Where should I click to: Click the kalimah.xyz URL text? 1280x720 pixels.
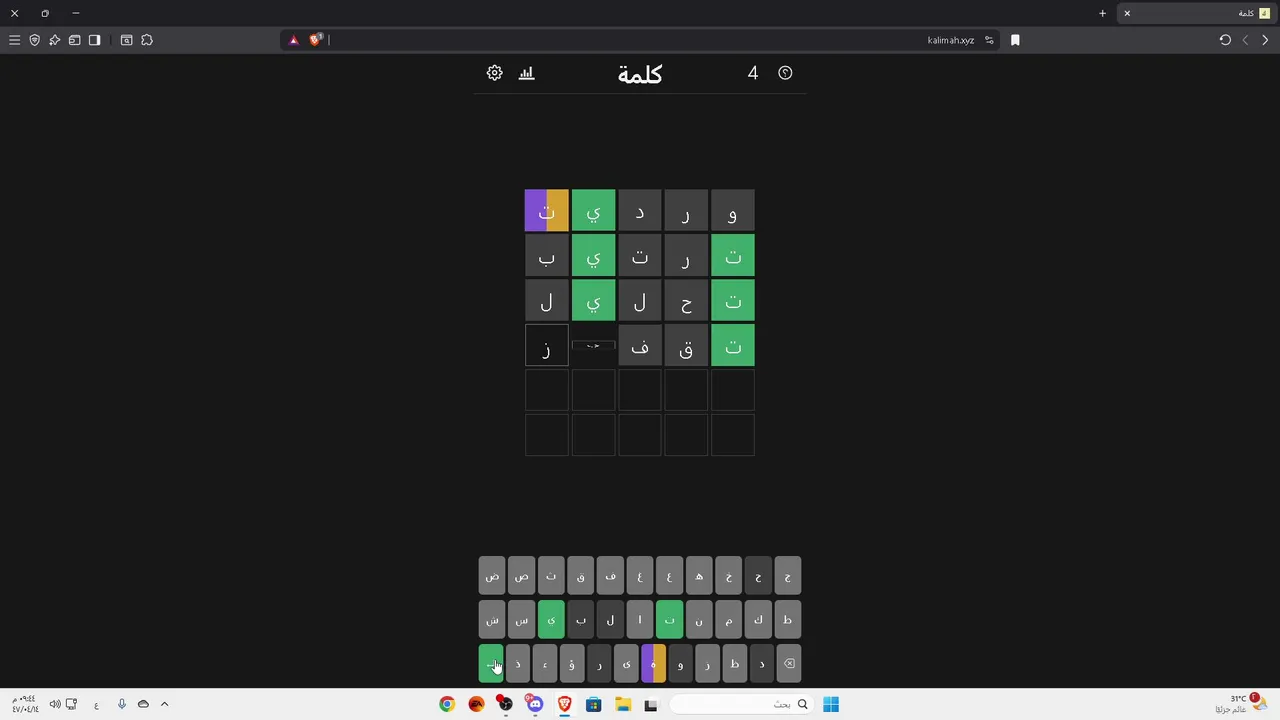click(951, 40)
